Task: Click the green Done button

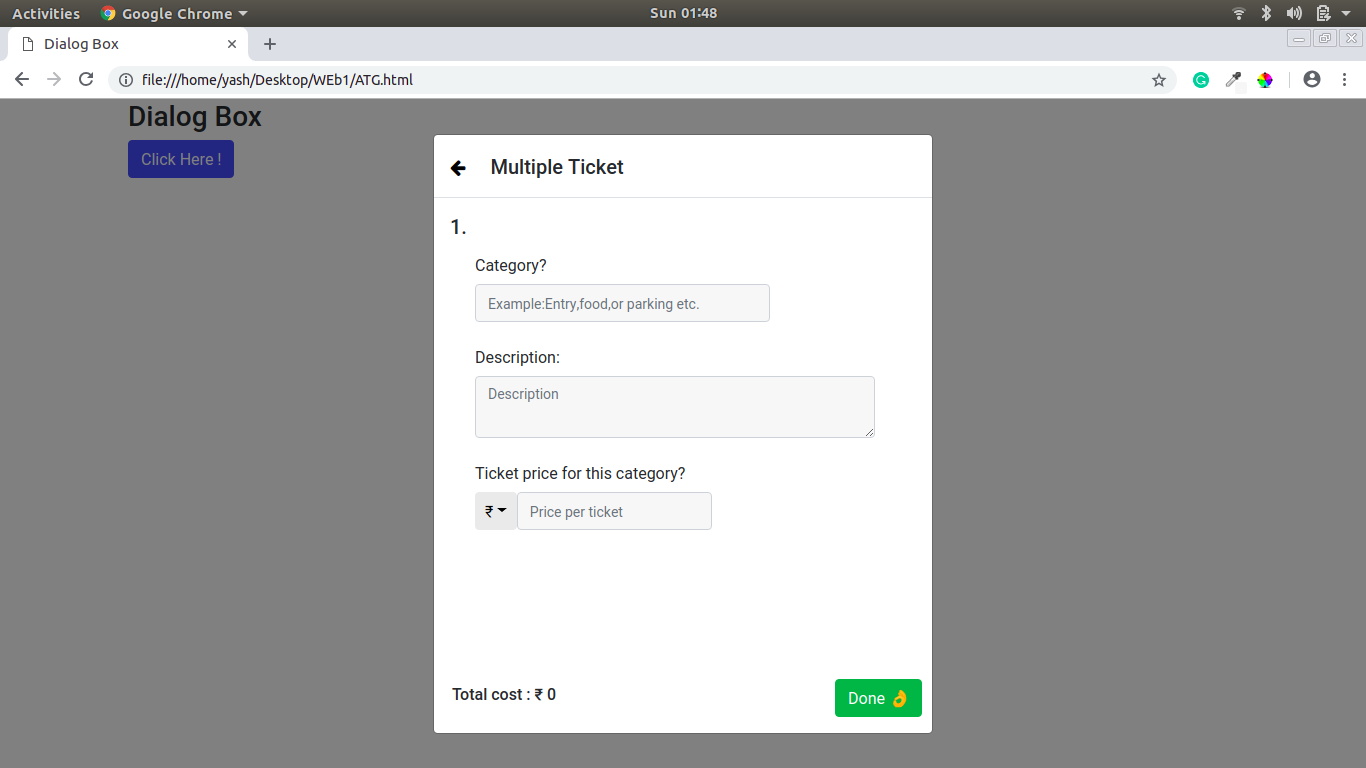Action: [x=878, y=698]
